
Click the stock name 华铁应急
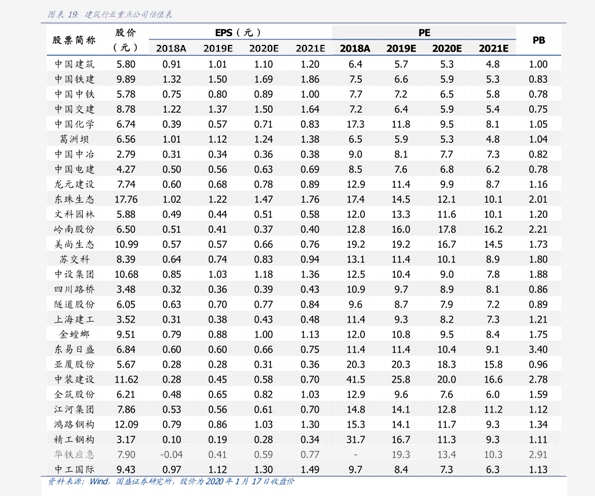(x=74, y=454)
